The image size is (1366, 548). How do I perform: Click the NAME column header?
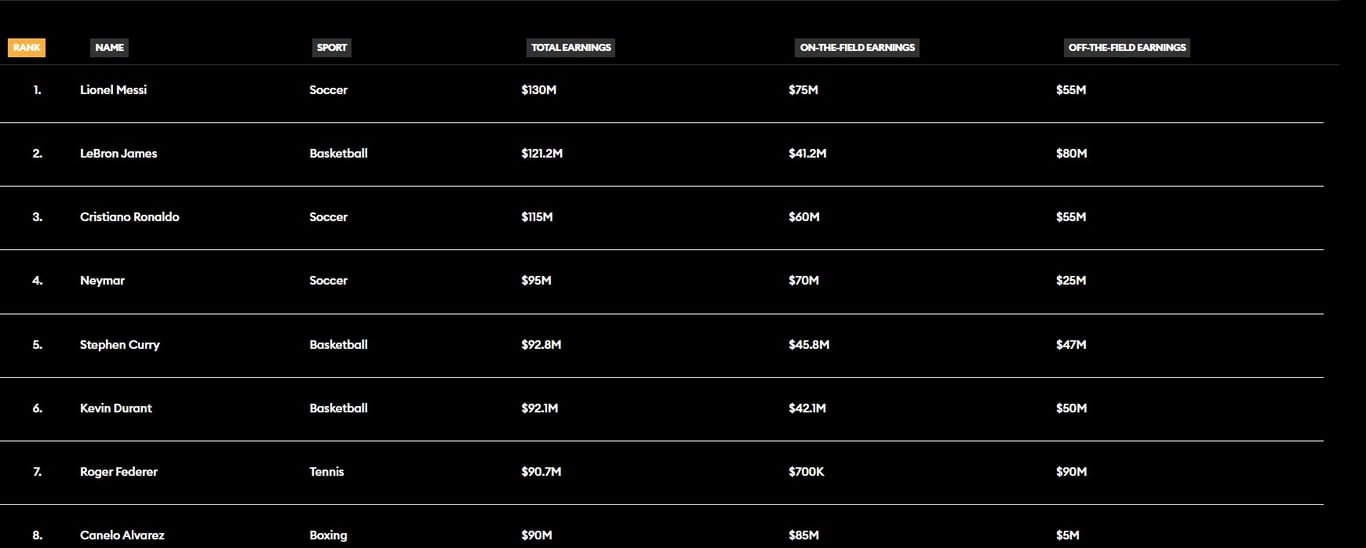click(x=110, y=47)
